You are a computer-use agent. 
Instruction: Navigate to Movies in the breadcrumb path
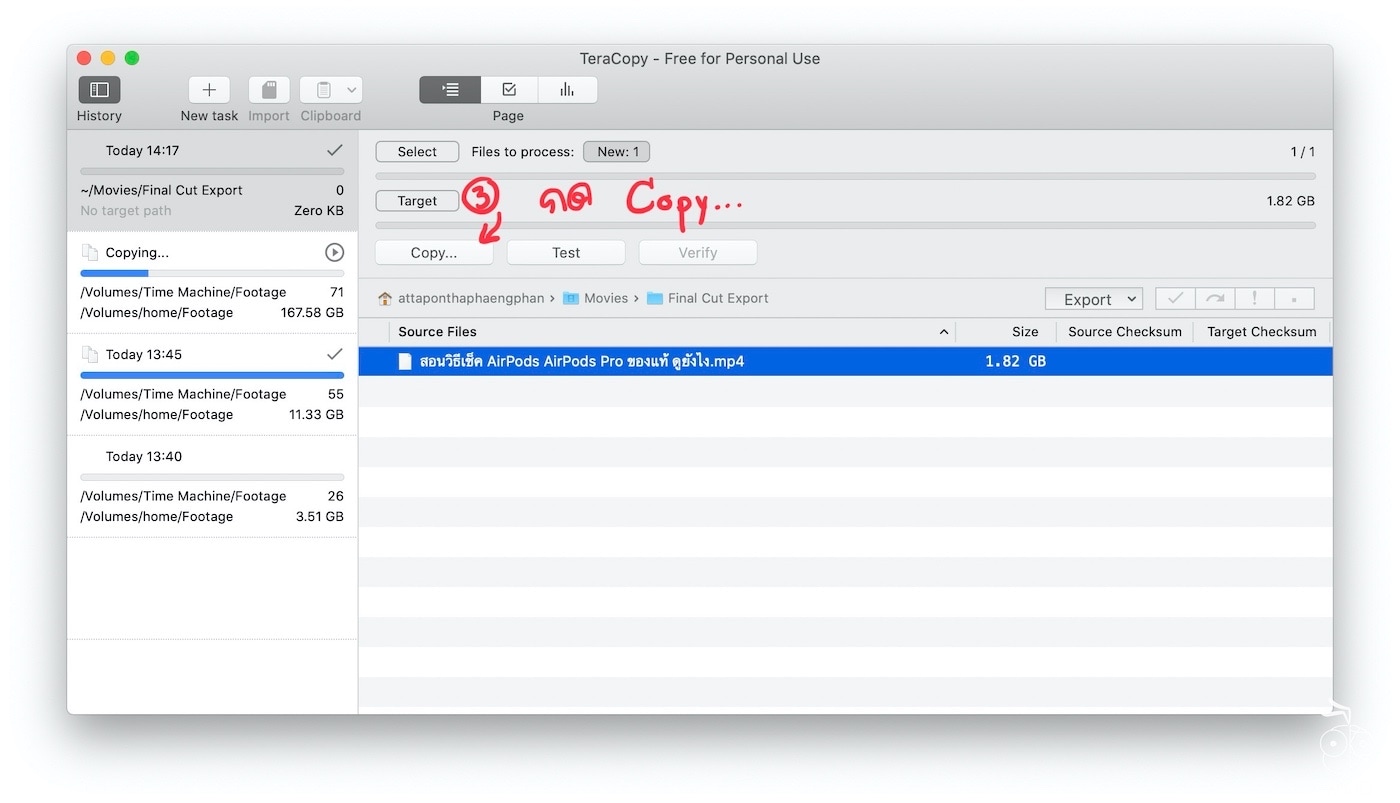click(x=605, y=297)
